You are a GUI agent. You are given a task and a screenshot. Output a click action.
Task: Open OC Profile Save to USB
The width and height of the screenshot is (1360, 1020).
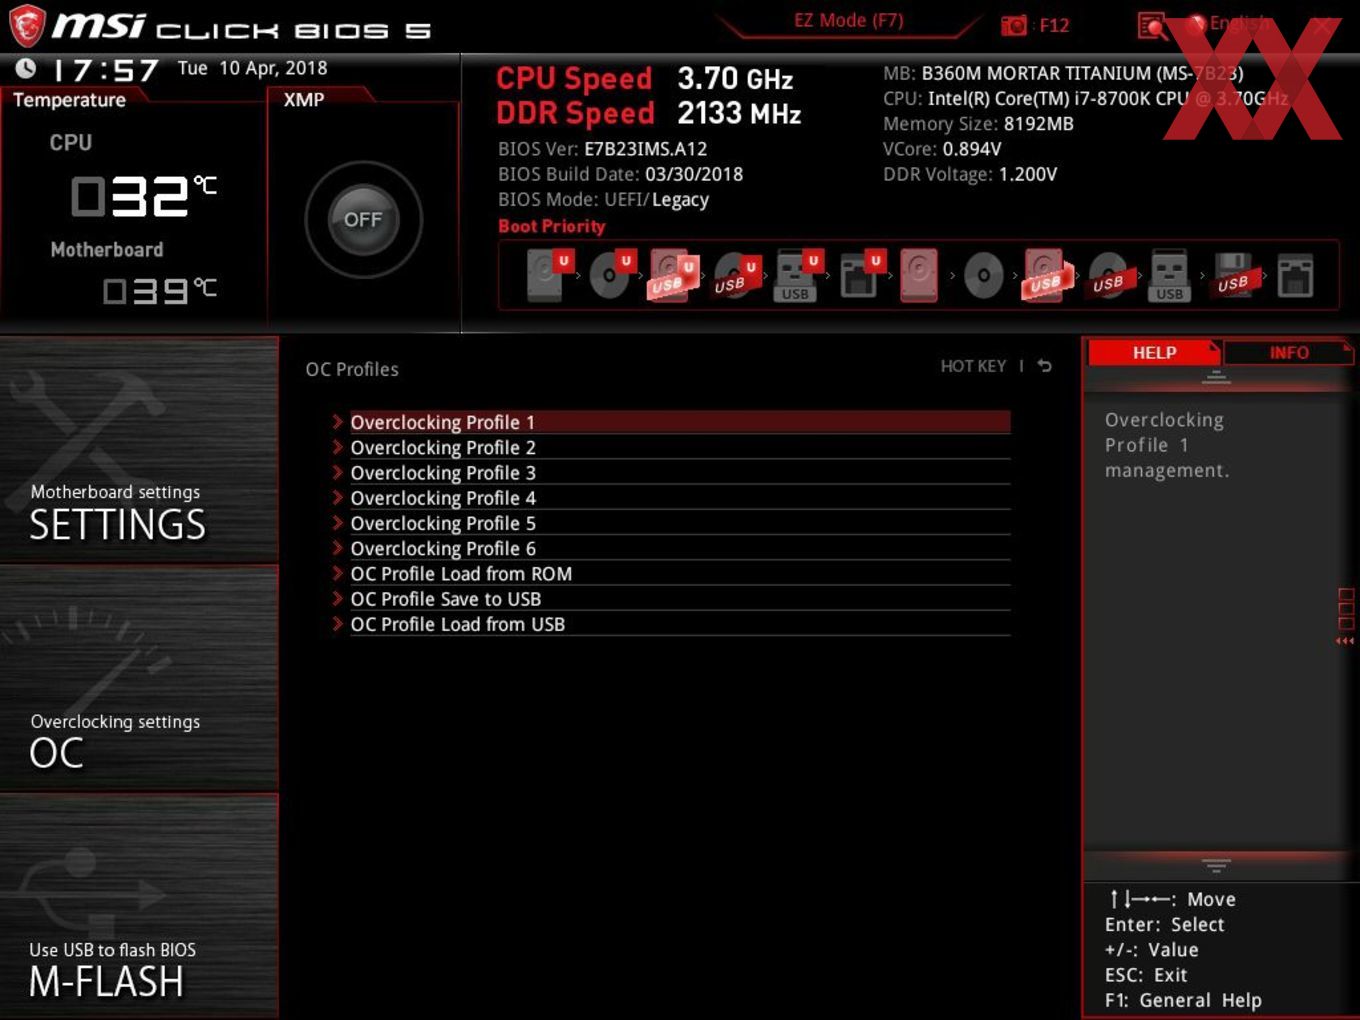click(x=670, y=598)
